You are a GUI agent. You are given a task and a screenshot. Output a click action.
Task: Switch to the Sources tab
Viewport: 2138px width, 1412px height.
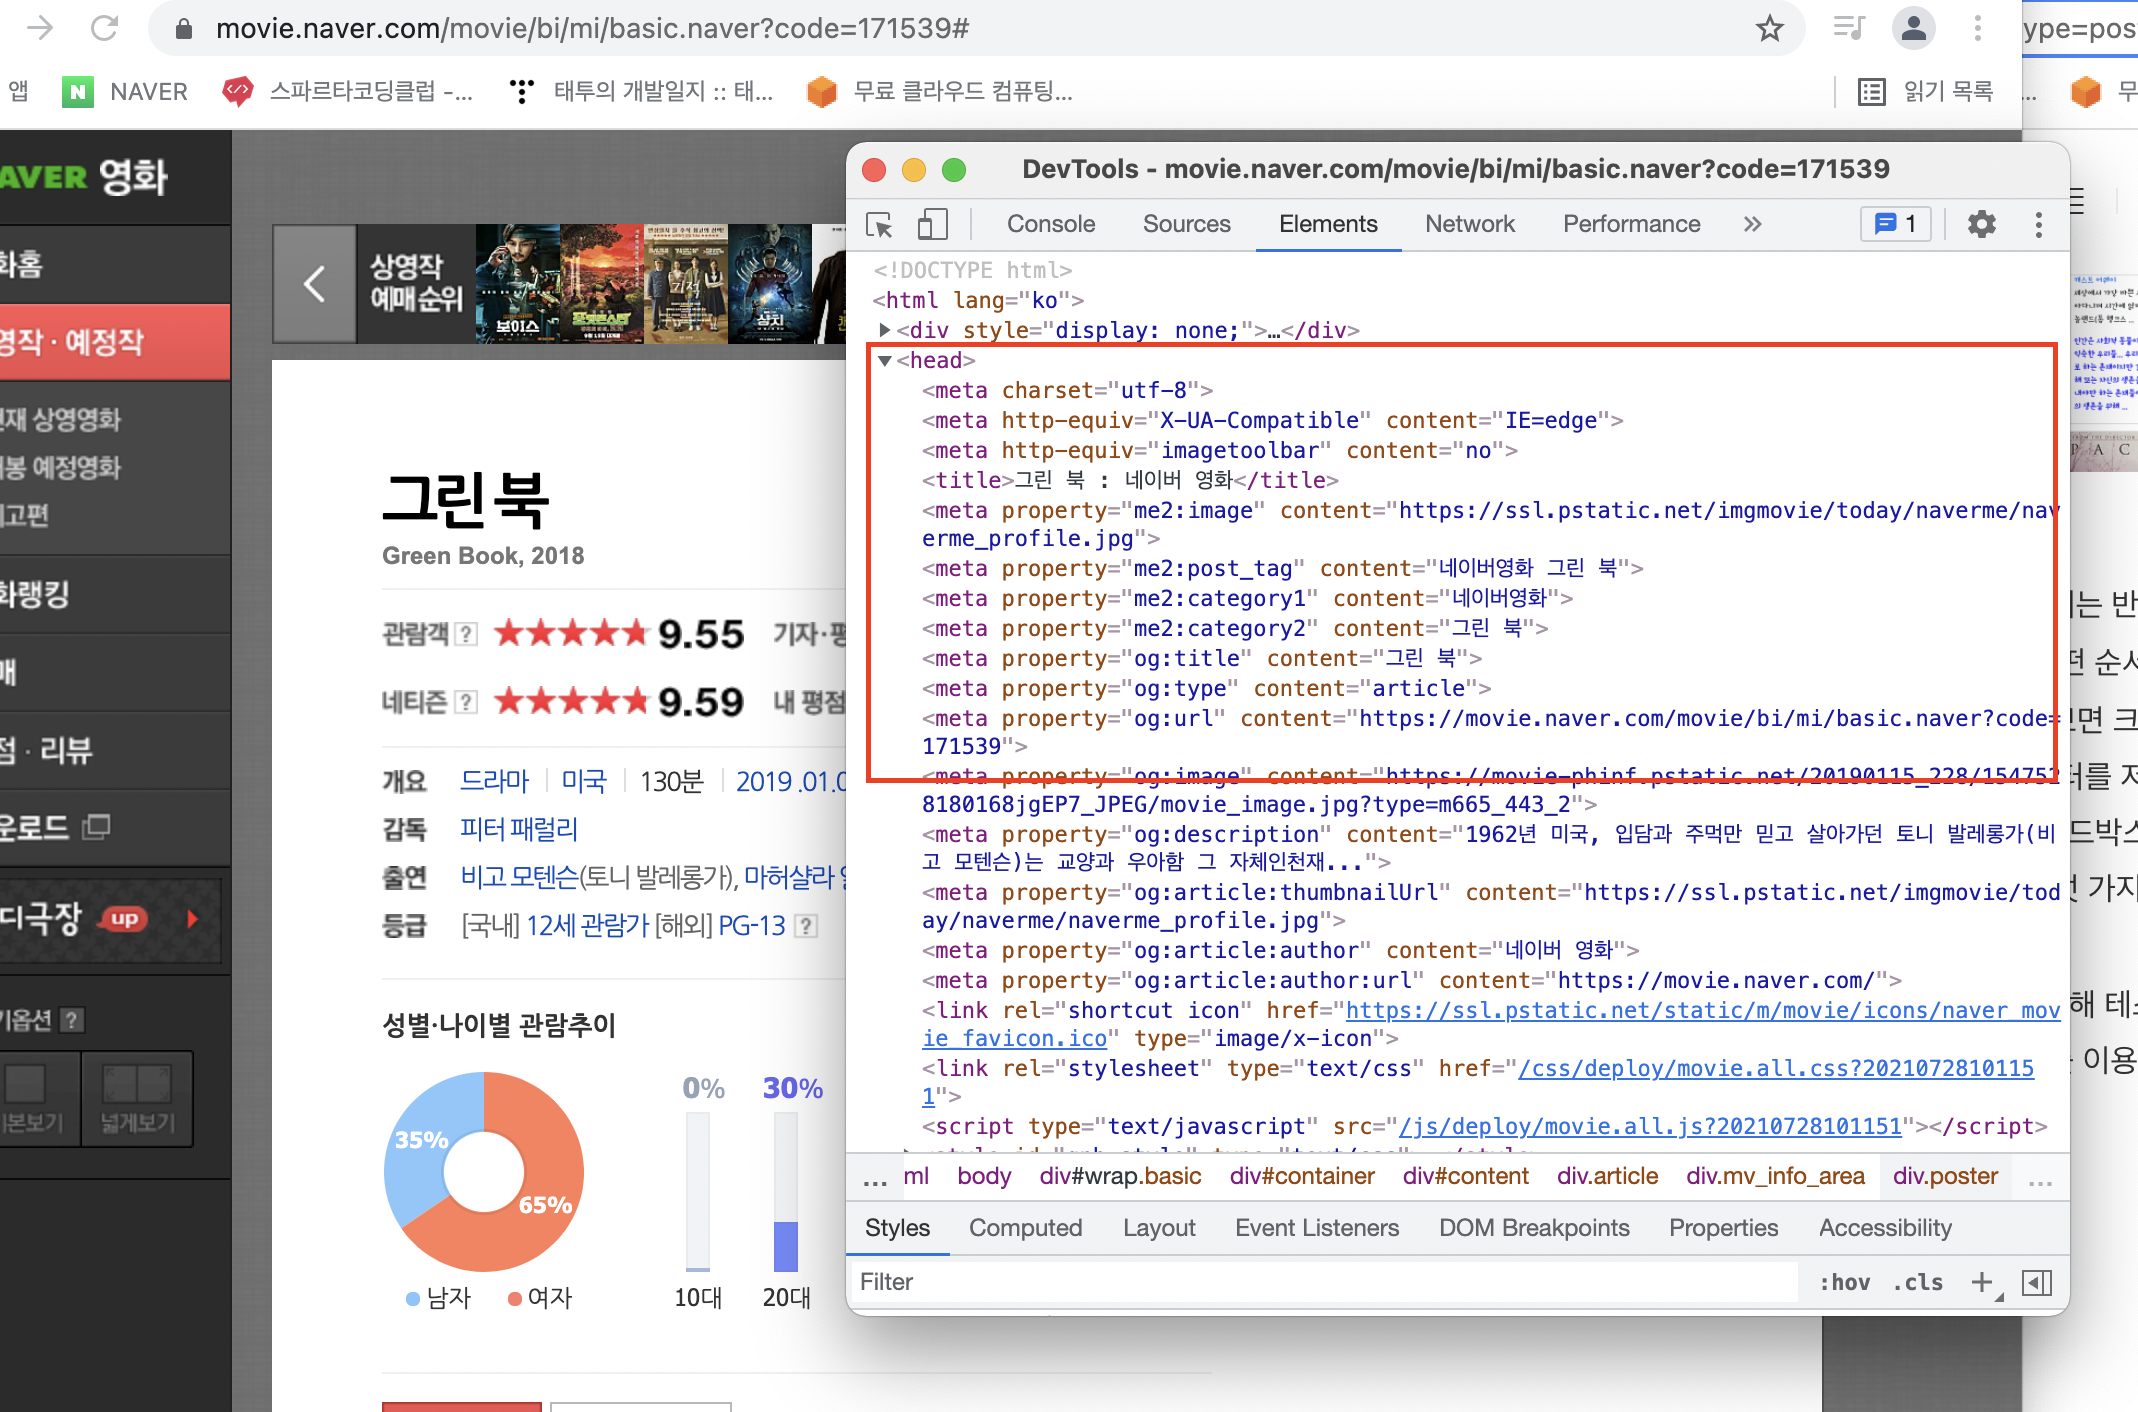[1186, 224]
